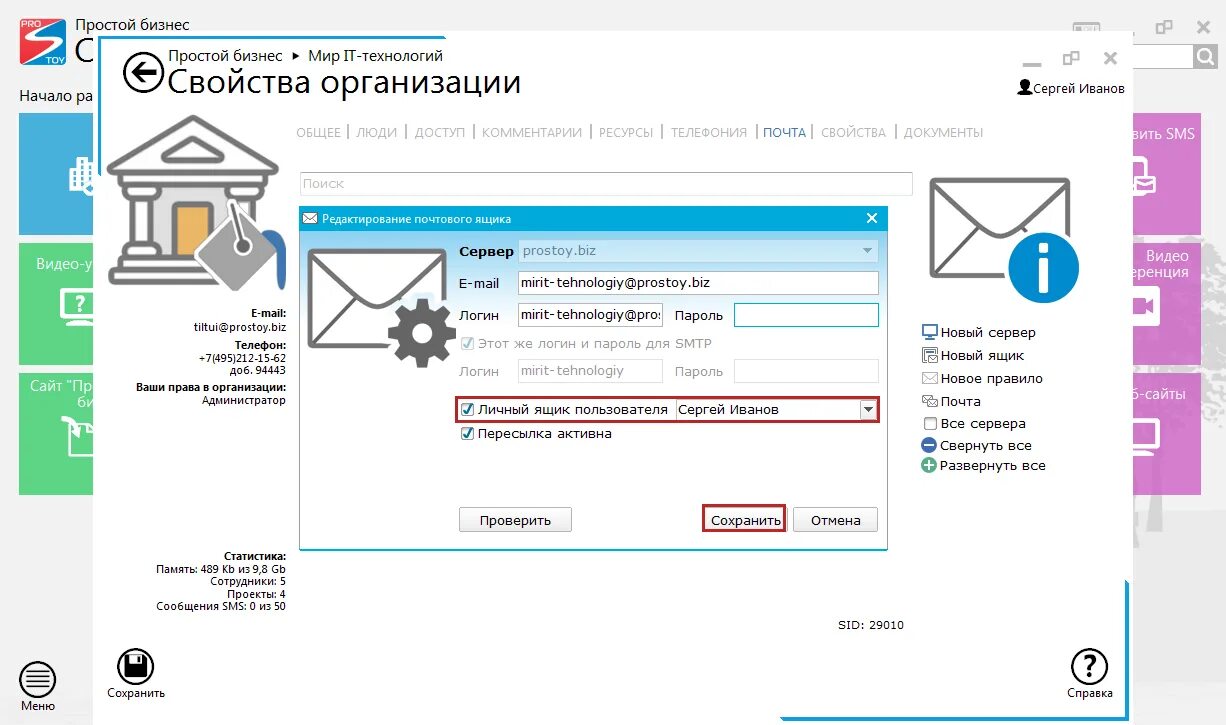
Task: Click the Новое правило item
Action: pos(982,378)
